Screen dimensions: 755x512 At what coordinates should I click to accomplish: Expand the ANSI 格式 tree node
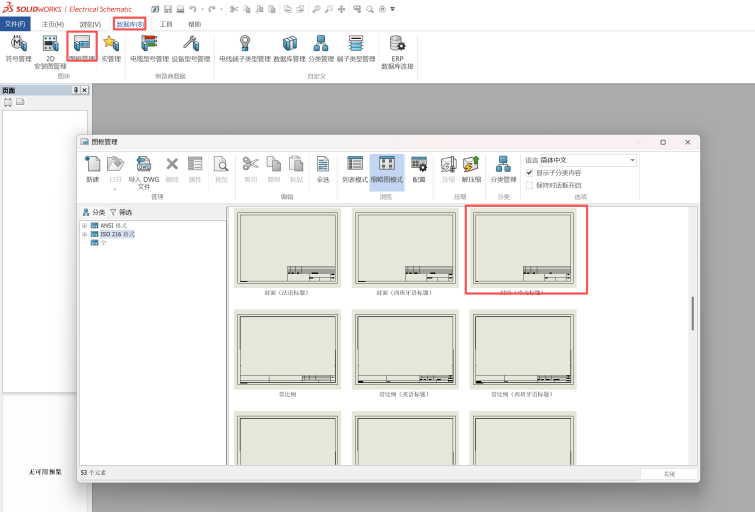[85, 226]
